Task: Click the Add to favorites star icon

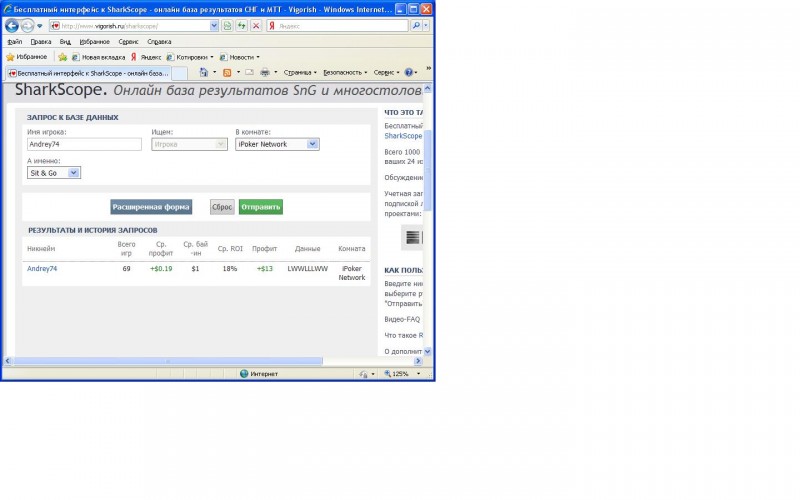Action: click(x=62, y=57)
